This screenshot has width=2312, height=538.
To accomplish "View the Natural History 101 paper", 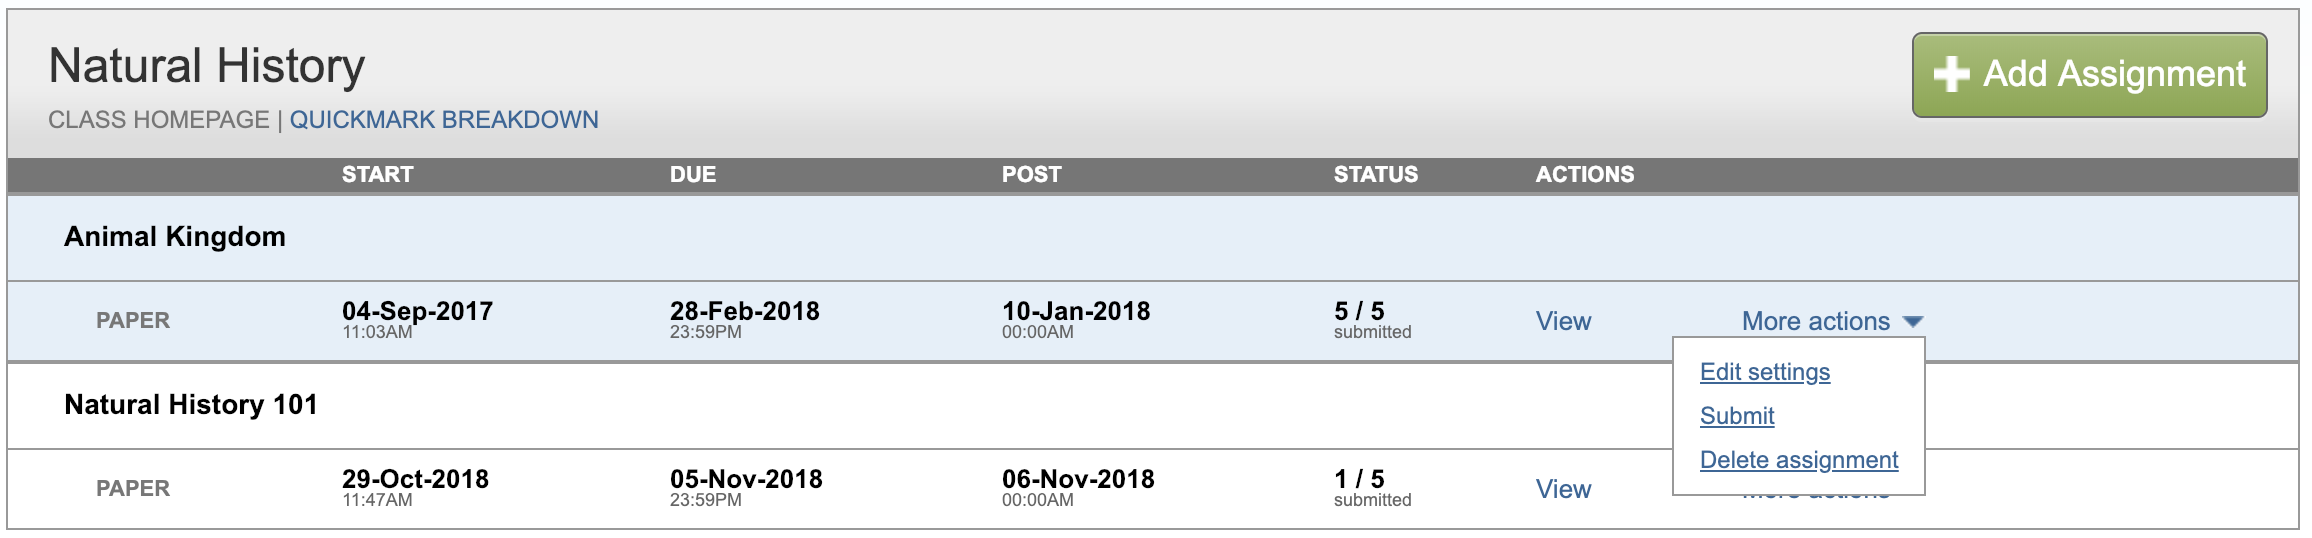I will tap(1563, 489).
